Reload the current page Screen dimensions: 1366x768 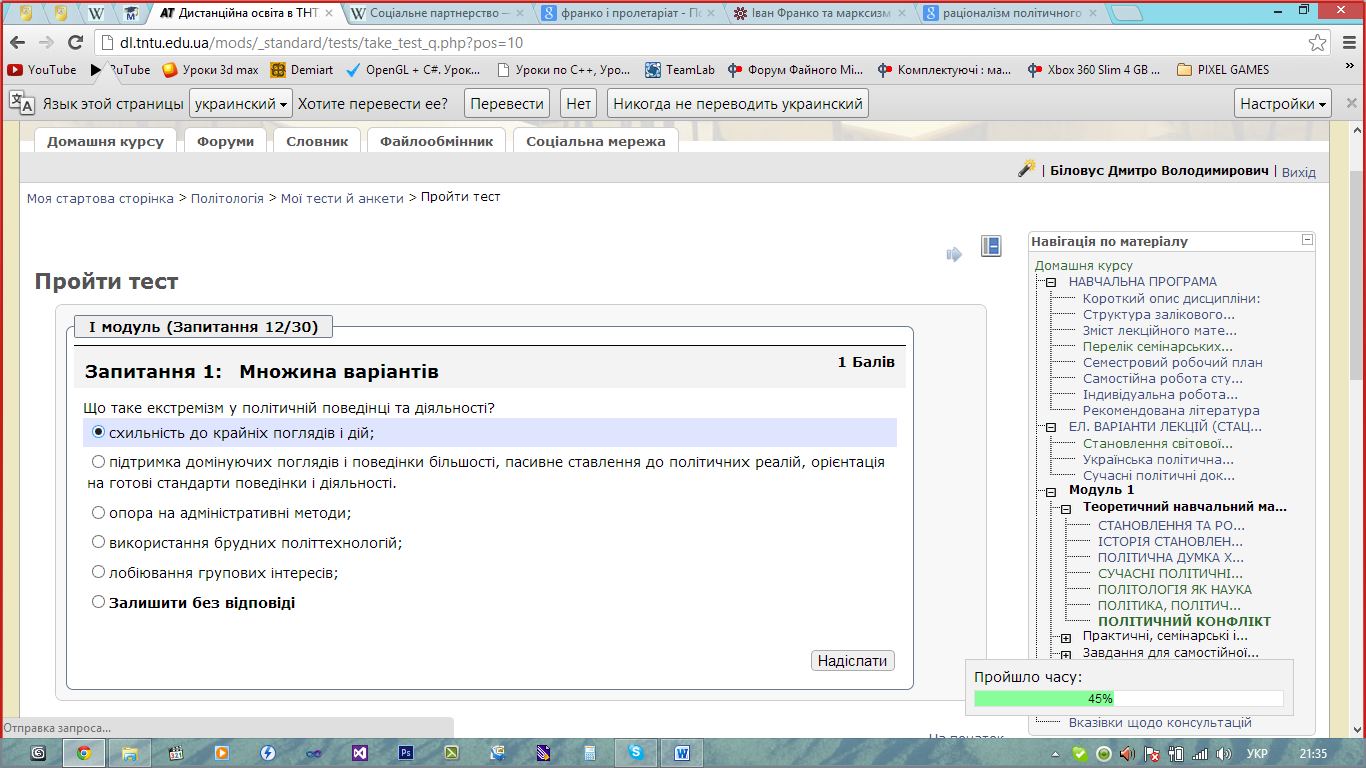click(75, 43)
